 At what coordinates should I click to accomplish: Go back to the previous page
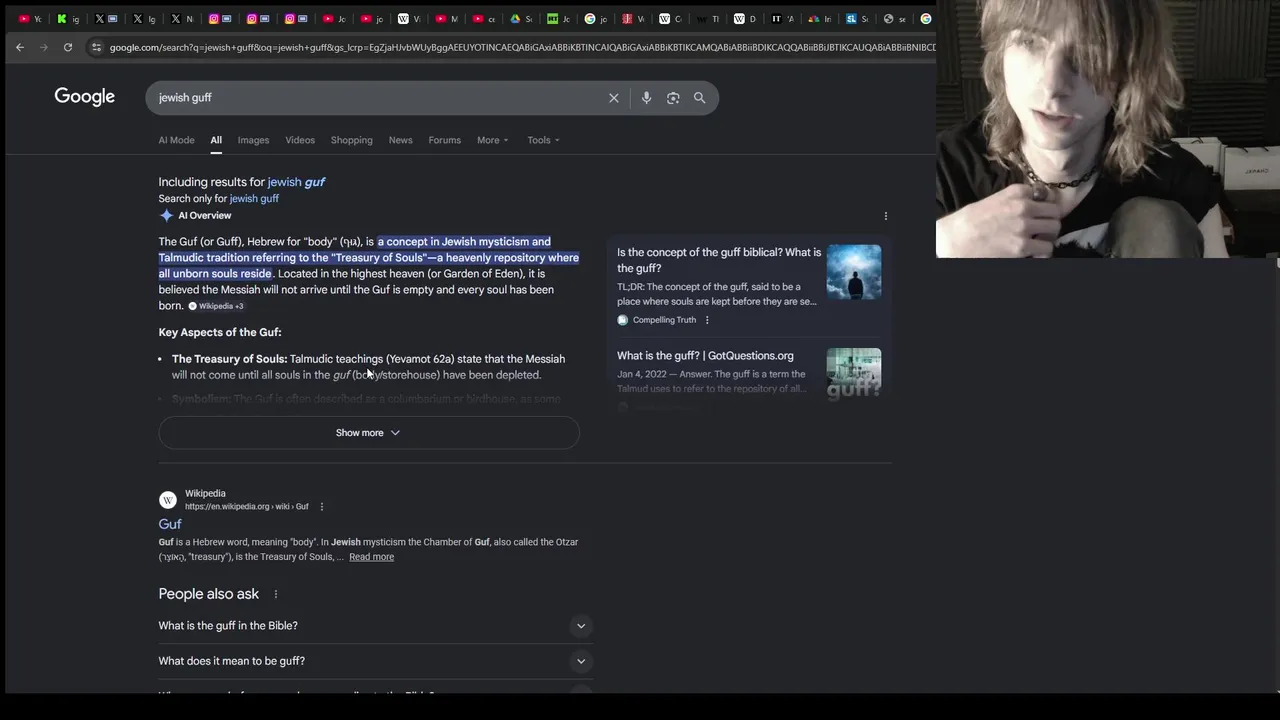pyautogui.click(x=20, y=47)
